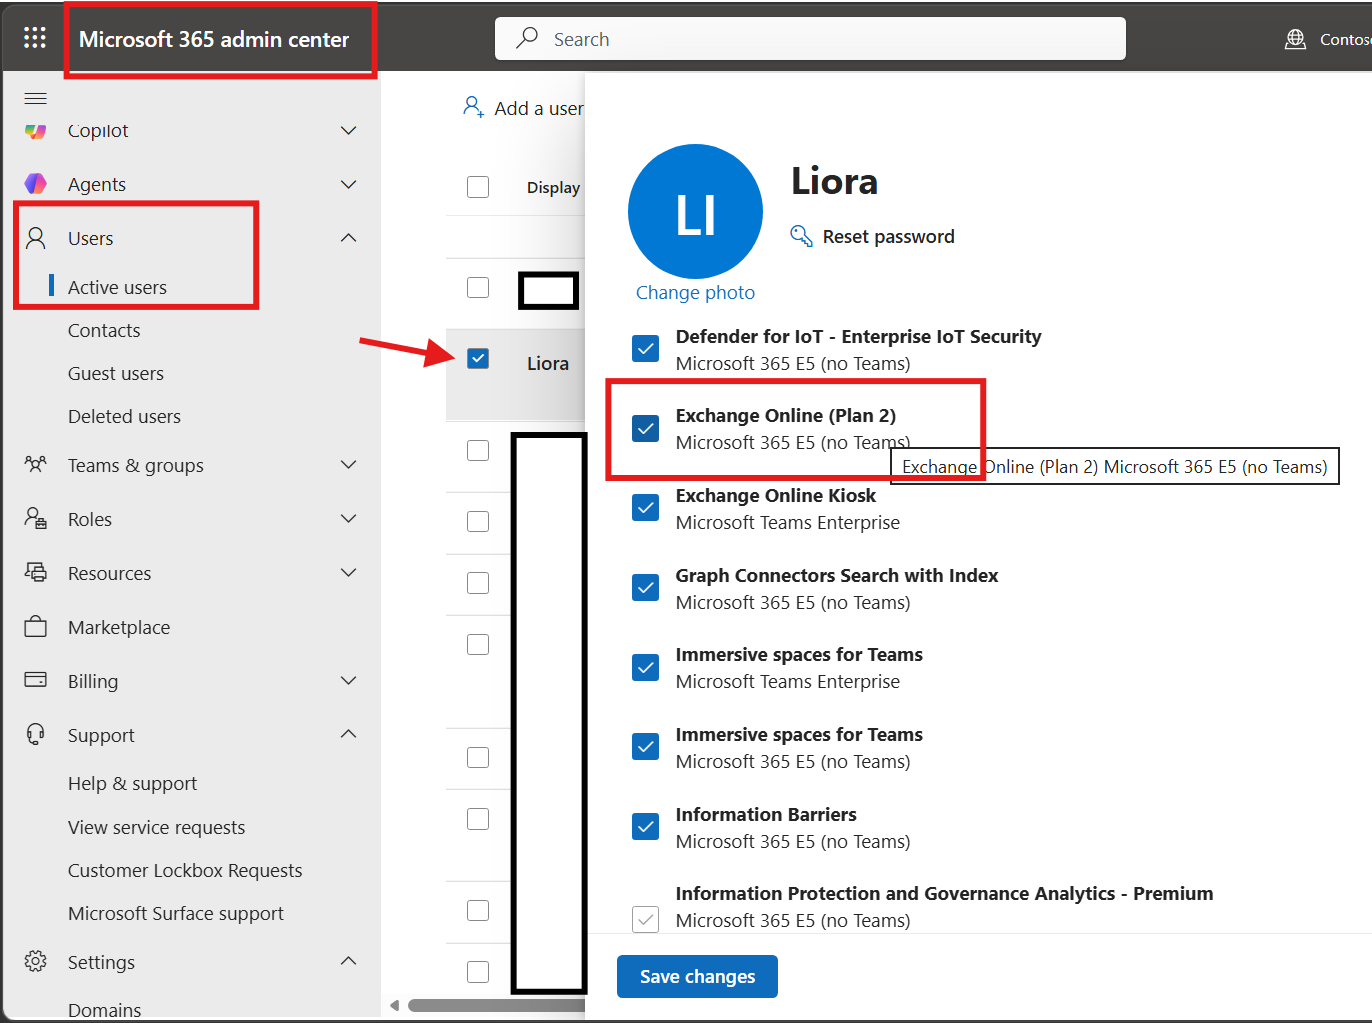The width and height of the screenshot is (1372, 1023).
Task: Click the Settings gear icon
Action: (35, 962)
